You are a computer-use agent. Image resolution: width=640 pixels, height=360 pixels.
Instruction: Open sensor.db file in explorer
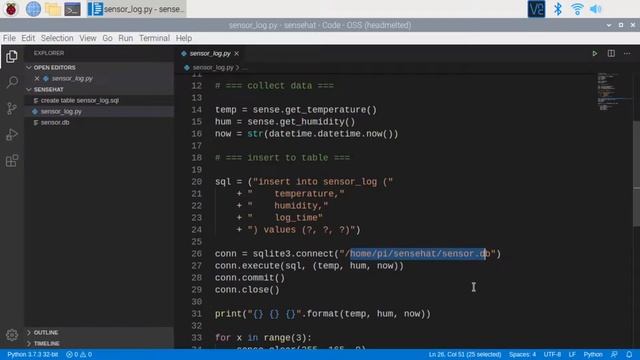pyautogui.click(x=55, y=122)
